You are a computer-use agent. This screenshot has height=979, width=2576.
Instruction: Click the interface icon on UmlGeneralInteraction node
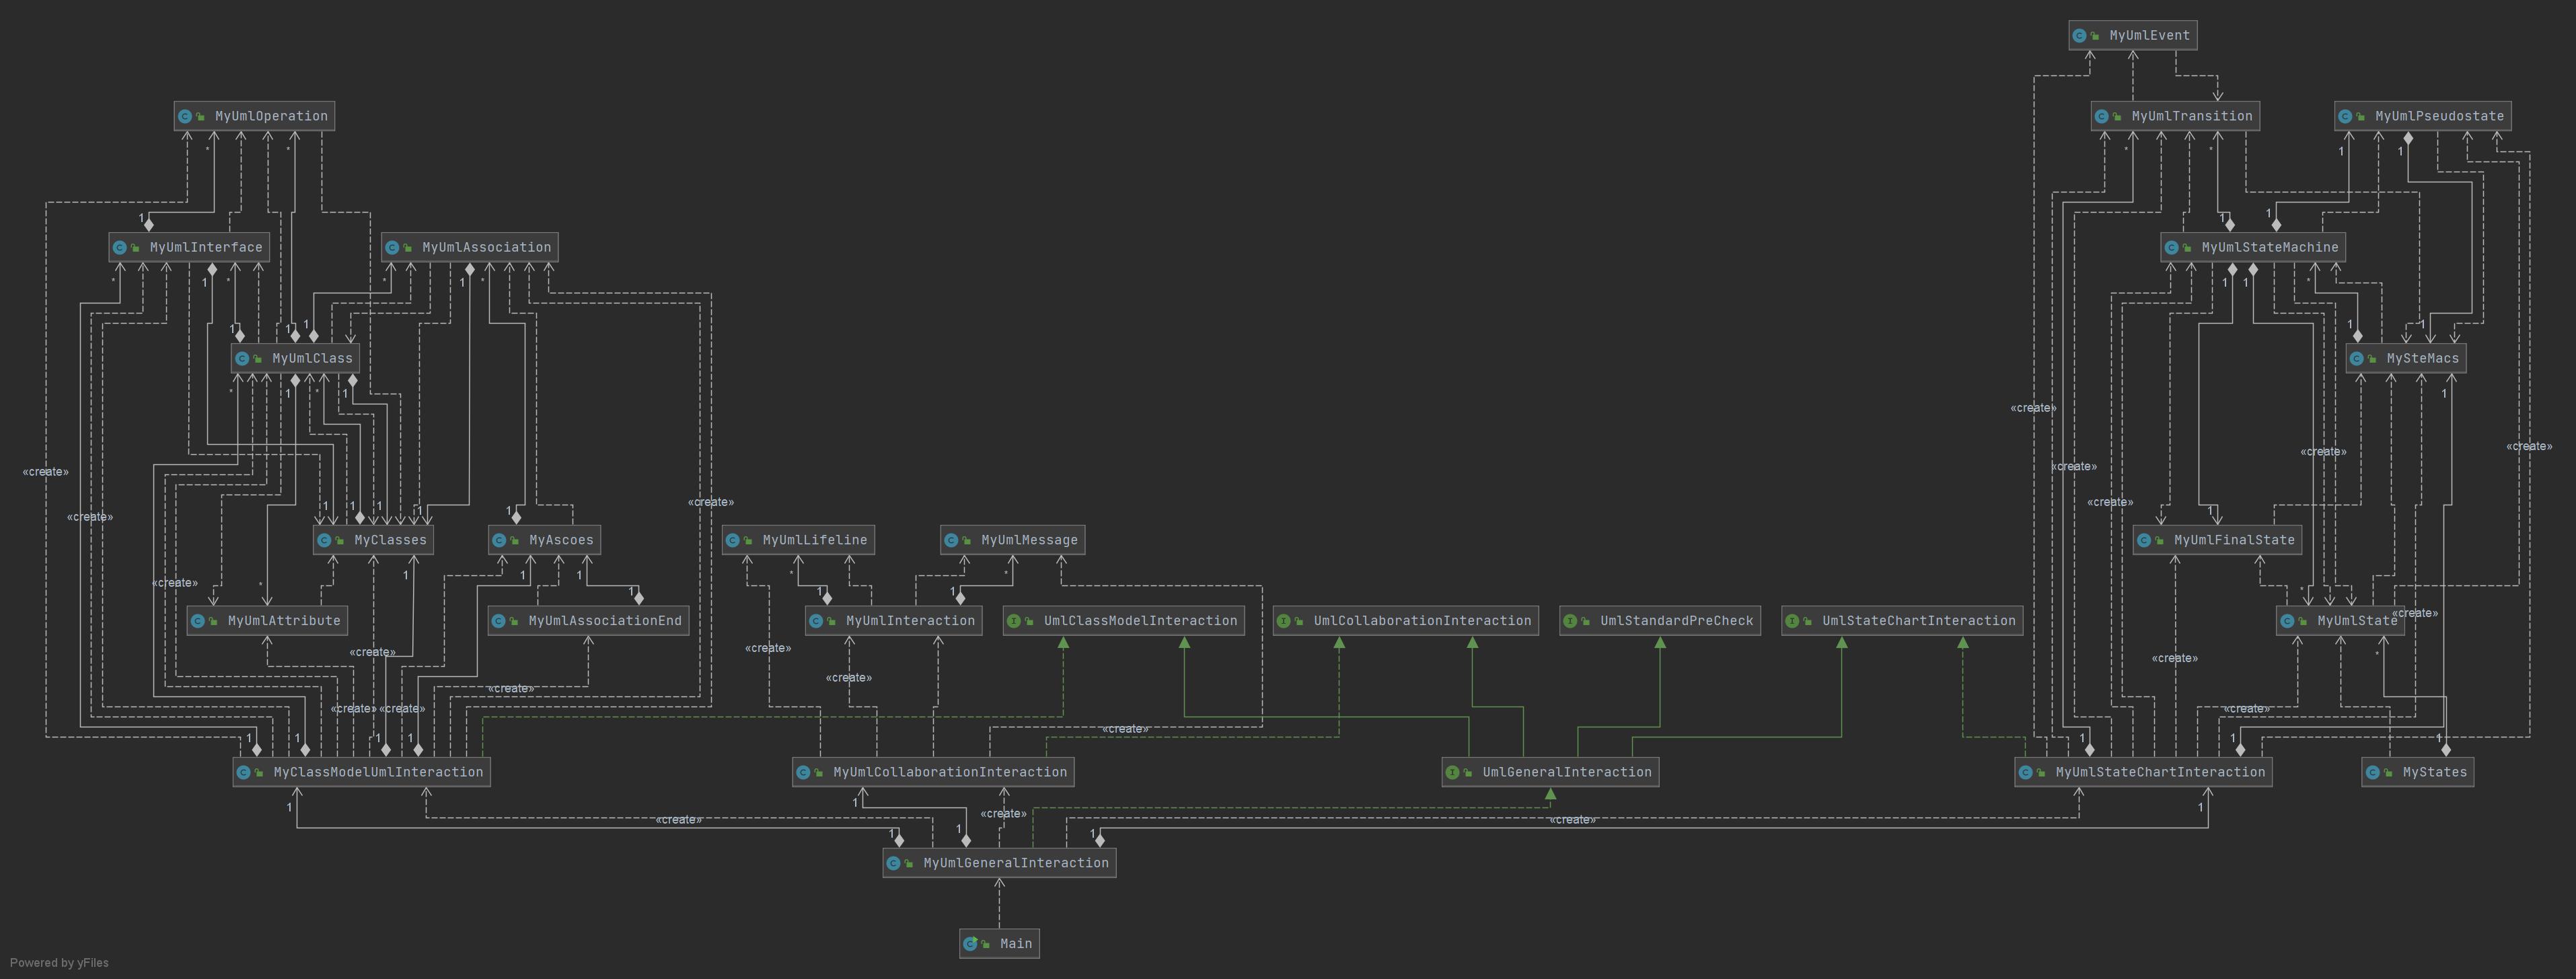pos(1453,773)
